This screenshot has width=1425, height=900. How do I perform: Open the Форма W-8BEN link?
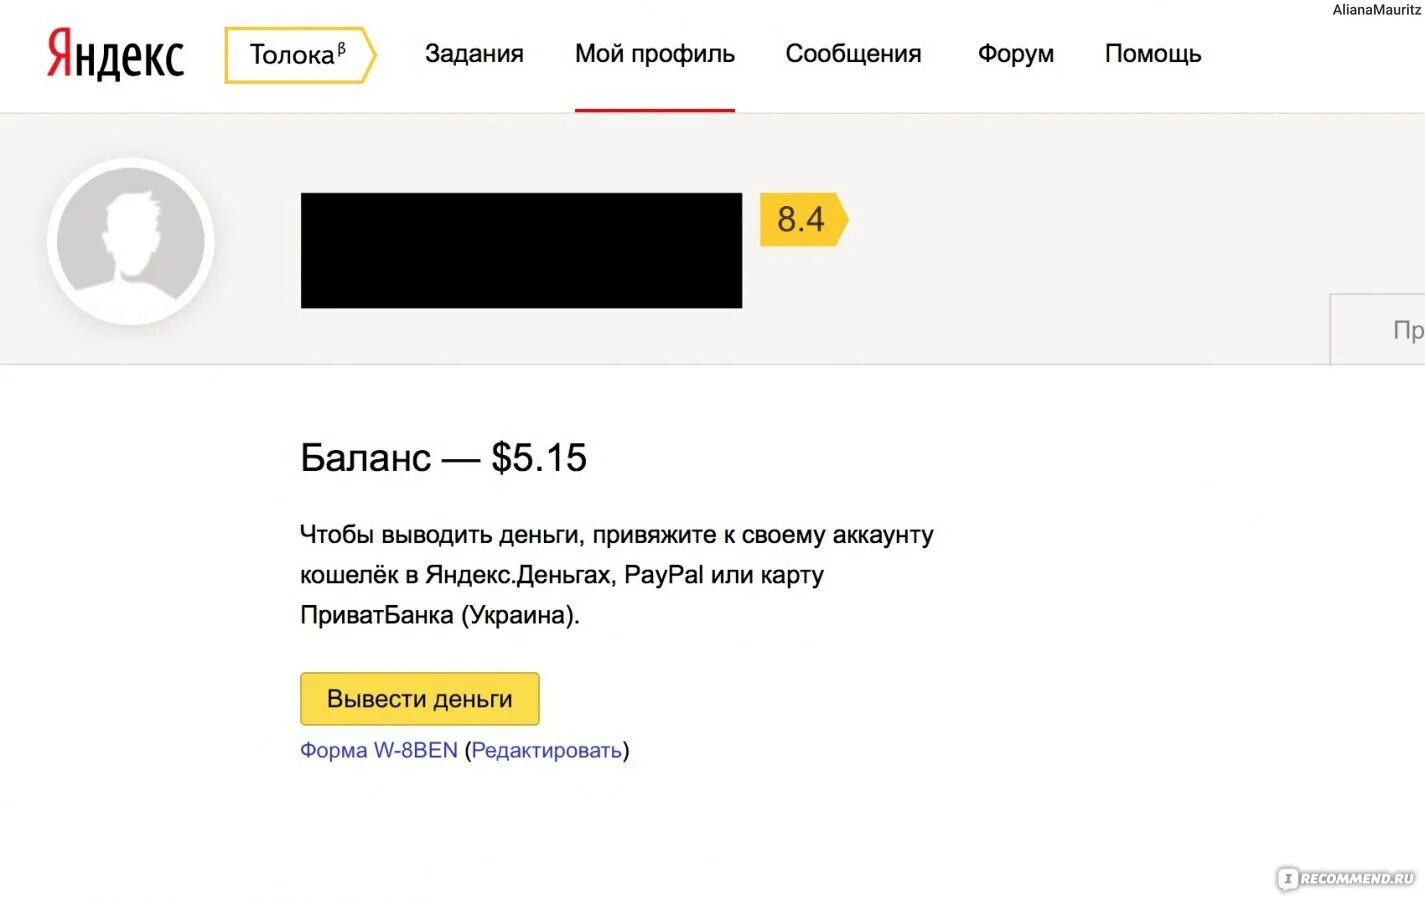(x=379, y=750)
